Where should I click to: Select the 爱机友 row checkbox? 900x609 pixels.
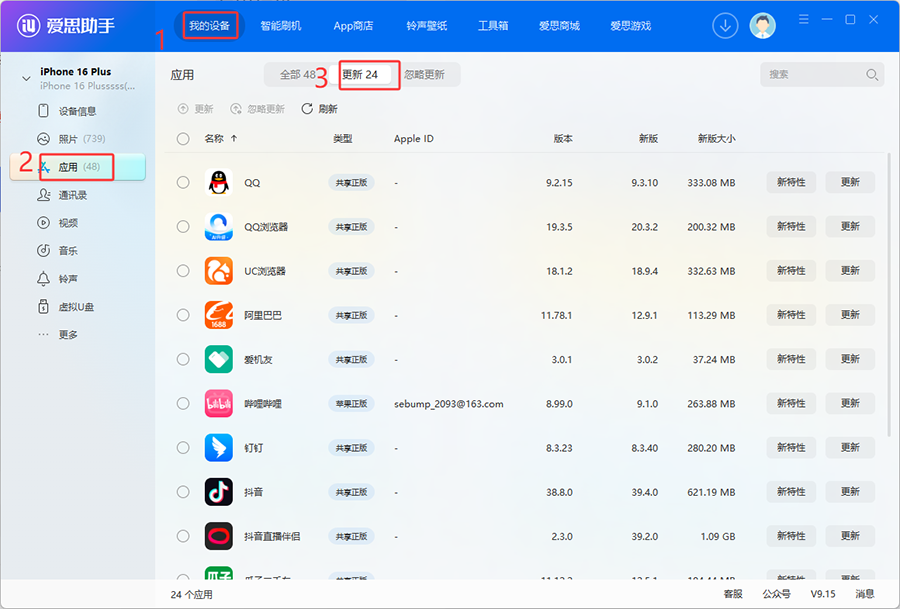pyautogui.click(x=183, y=359)
